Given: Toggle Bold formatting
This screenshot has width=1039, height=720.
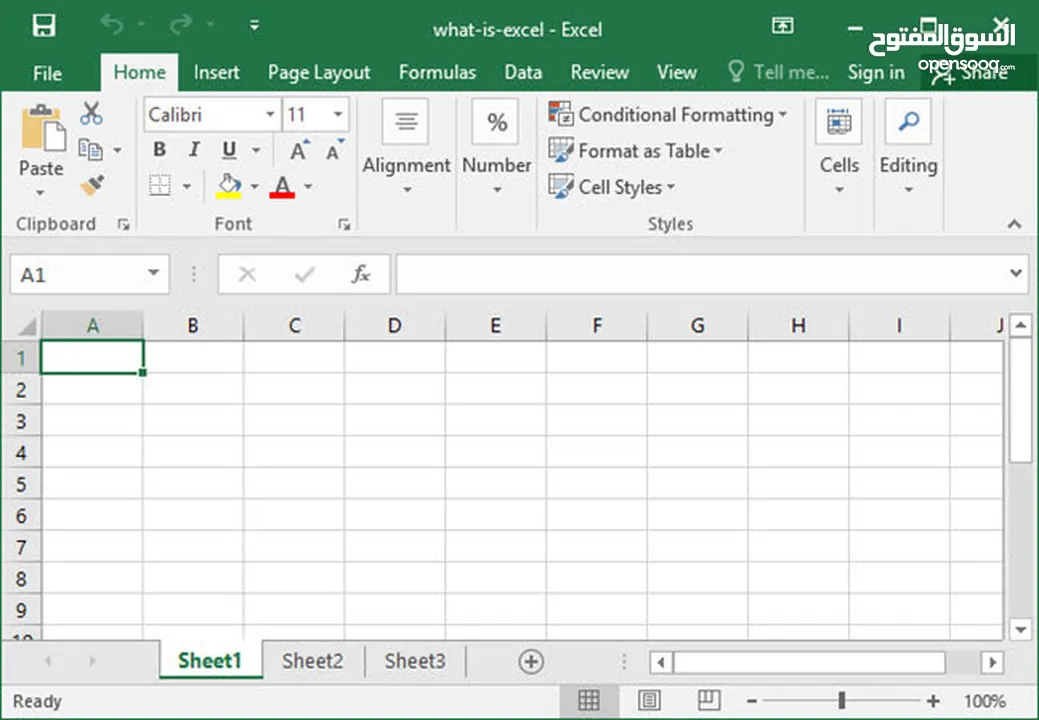Looking at the screenshot, I should point(160,150).
